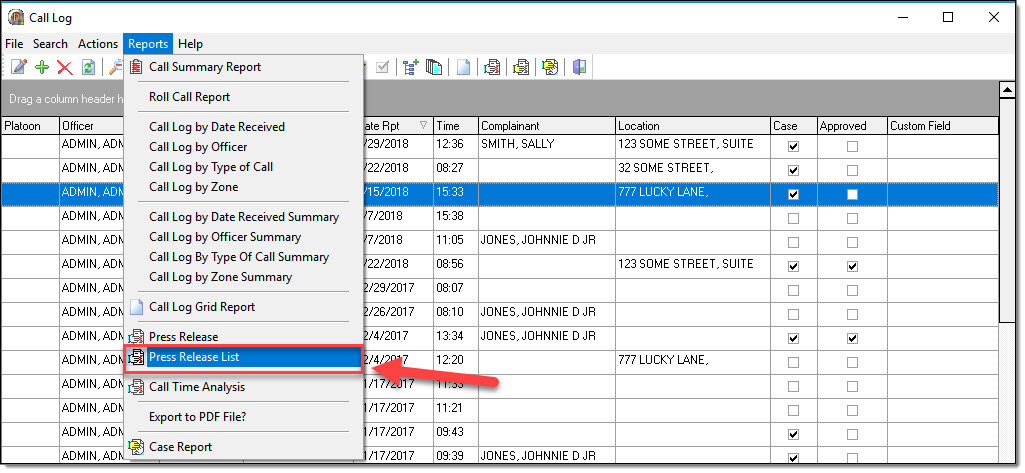
Task: Open the Actions menu
Action: tap(98, 44)
